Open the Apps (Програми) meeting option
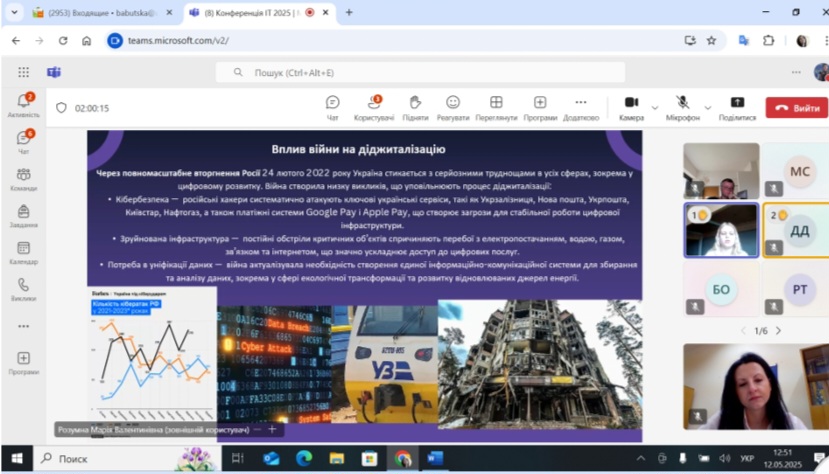 coord(540,106)
